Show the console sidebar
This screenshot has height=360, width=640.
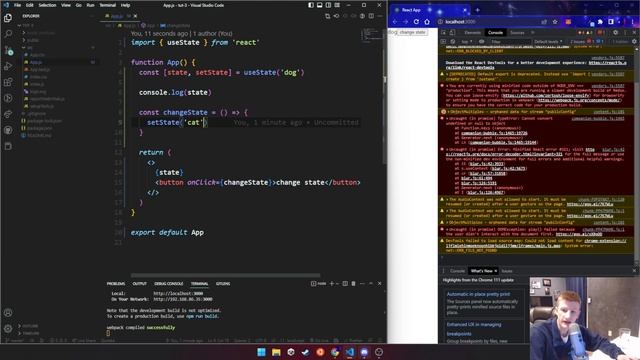tap(444, 42)
